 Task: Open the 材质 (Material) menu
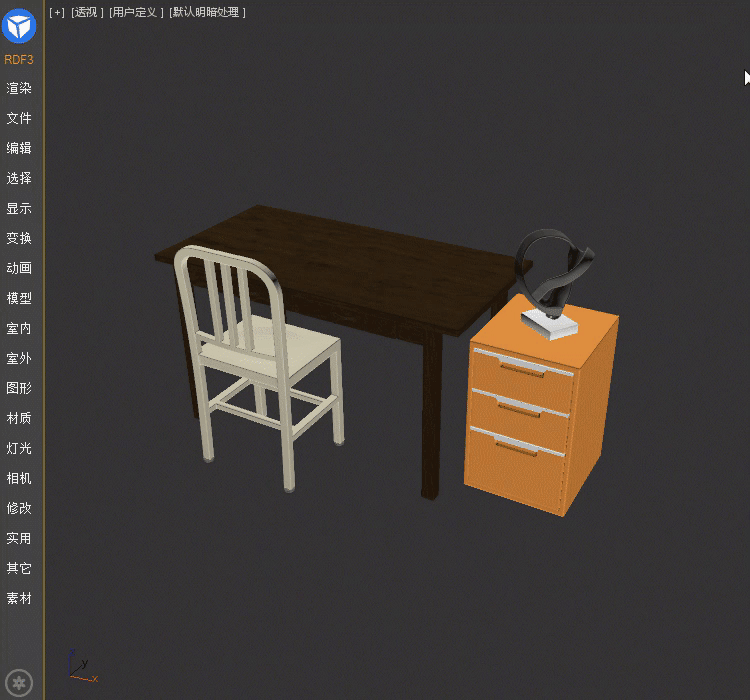pyautogui.click(x=19, y=418)
